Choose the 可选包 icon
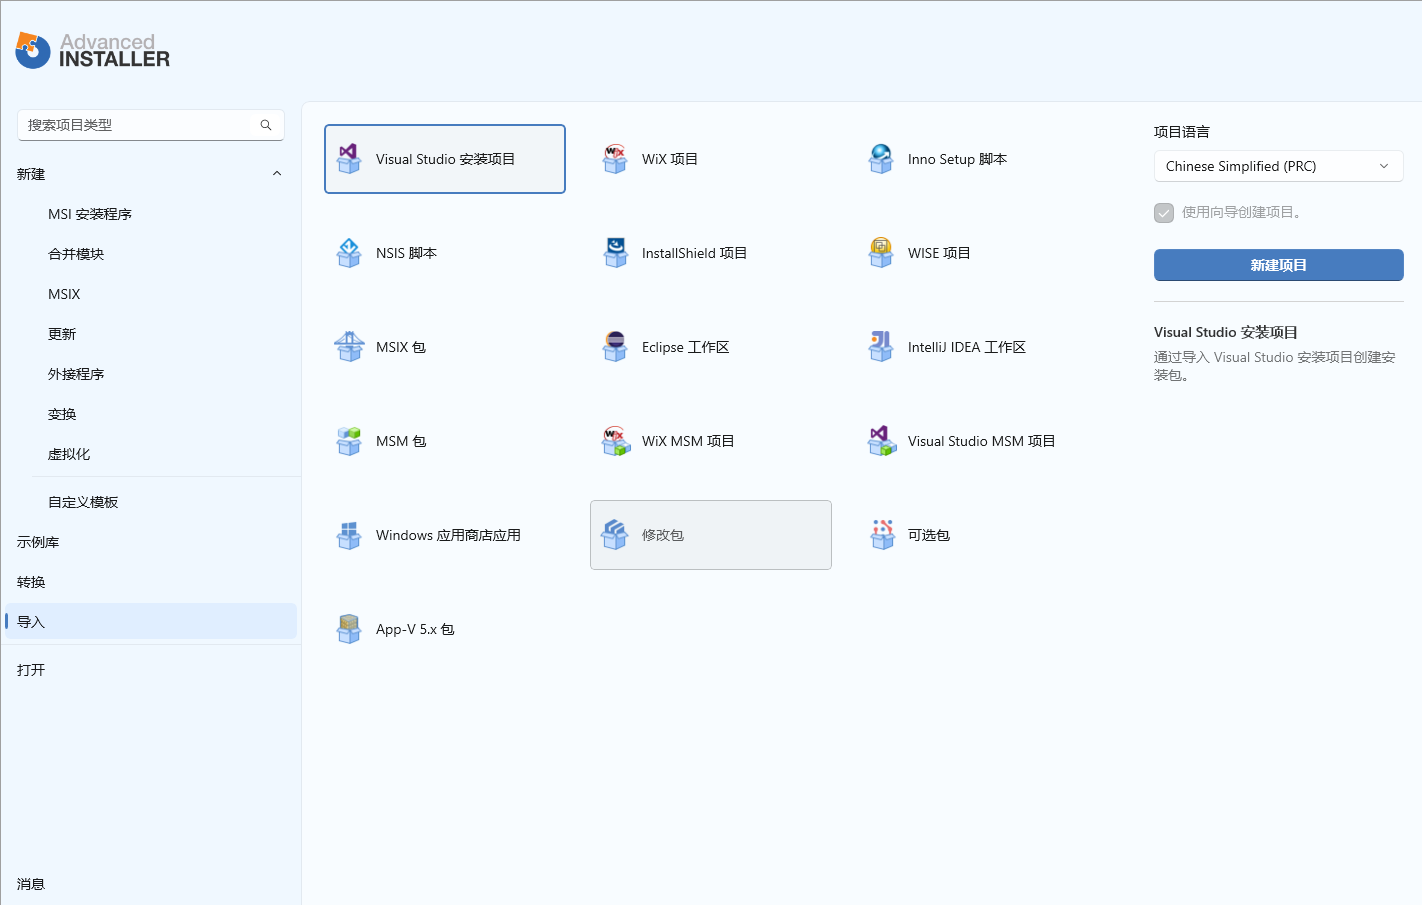The image size is (1423, 906). pos(881,535)
